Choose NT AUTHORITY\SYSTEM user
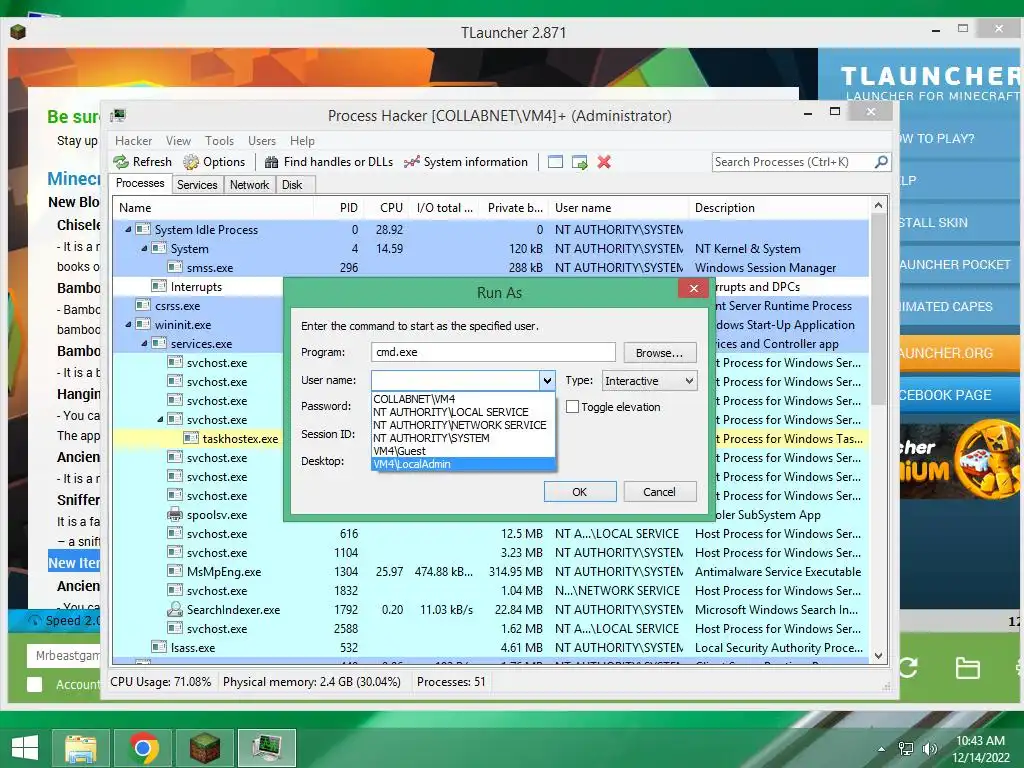 click(x=463, y=438)
